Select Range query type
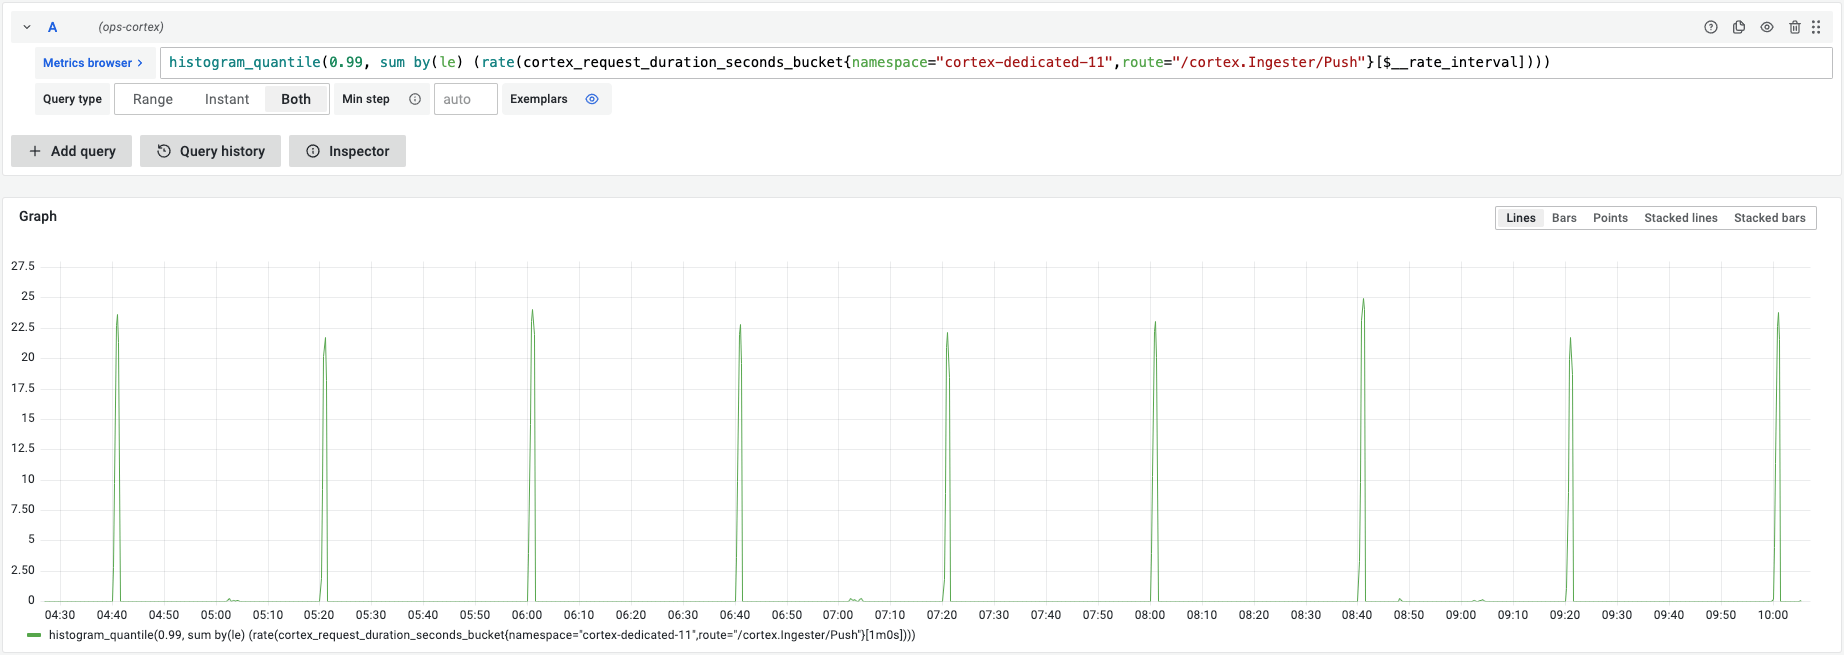The image size is (1844, 655). (x=153, y=99)
